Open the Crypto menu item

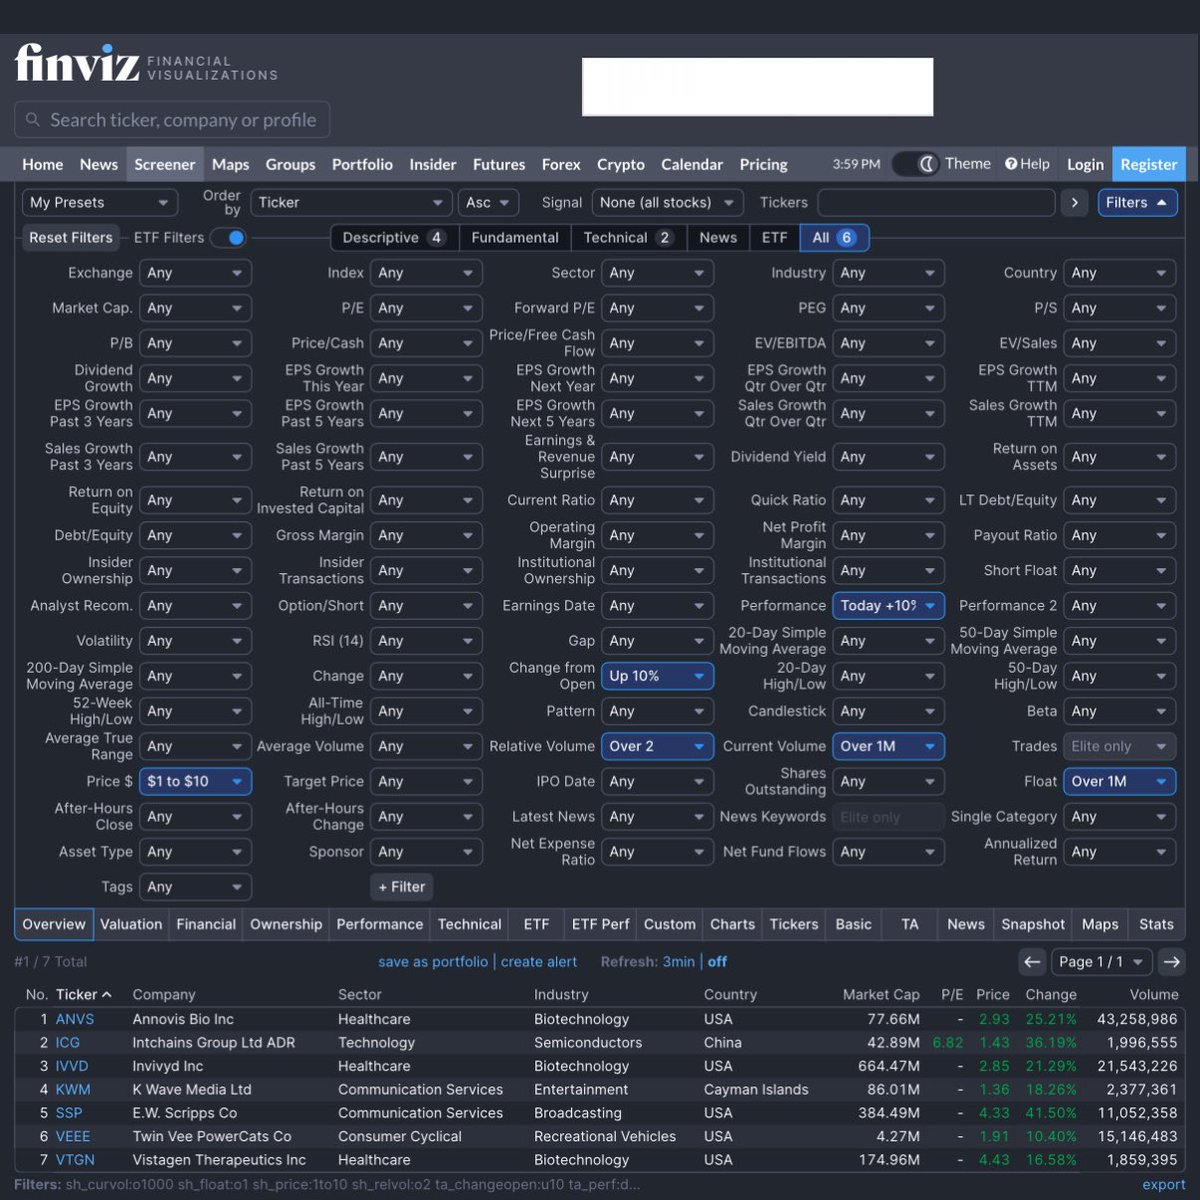click(621, 164)
